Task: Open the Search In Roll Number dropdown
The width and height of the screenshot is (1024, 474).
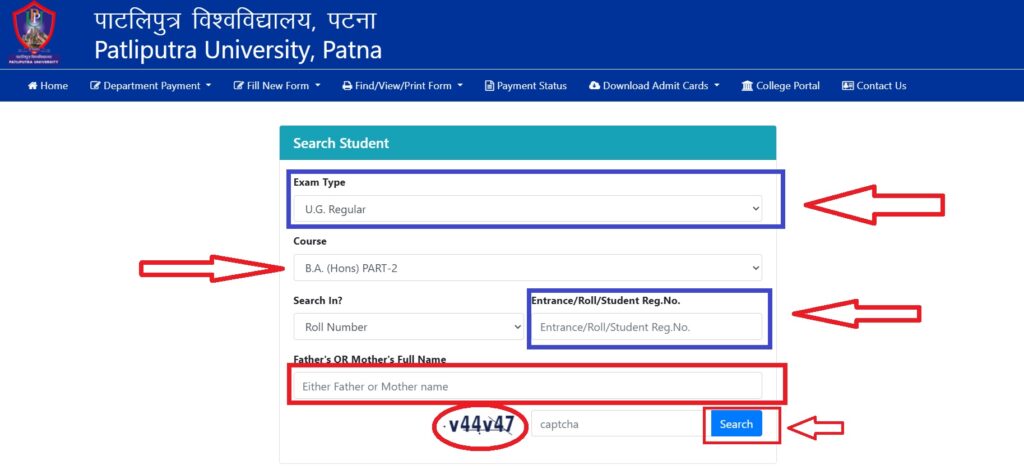Action: [x=408, y=327]
